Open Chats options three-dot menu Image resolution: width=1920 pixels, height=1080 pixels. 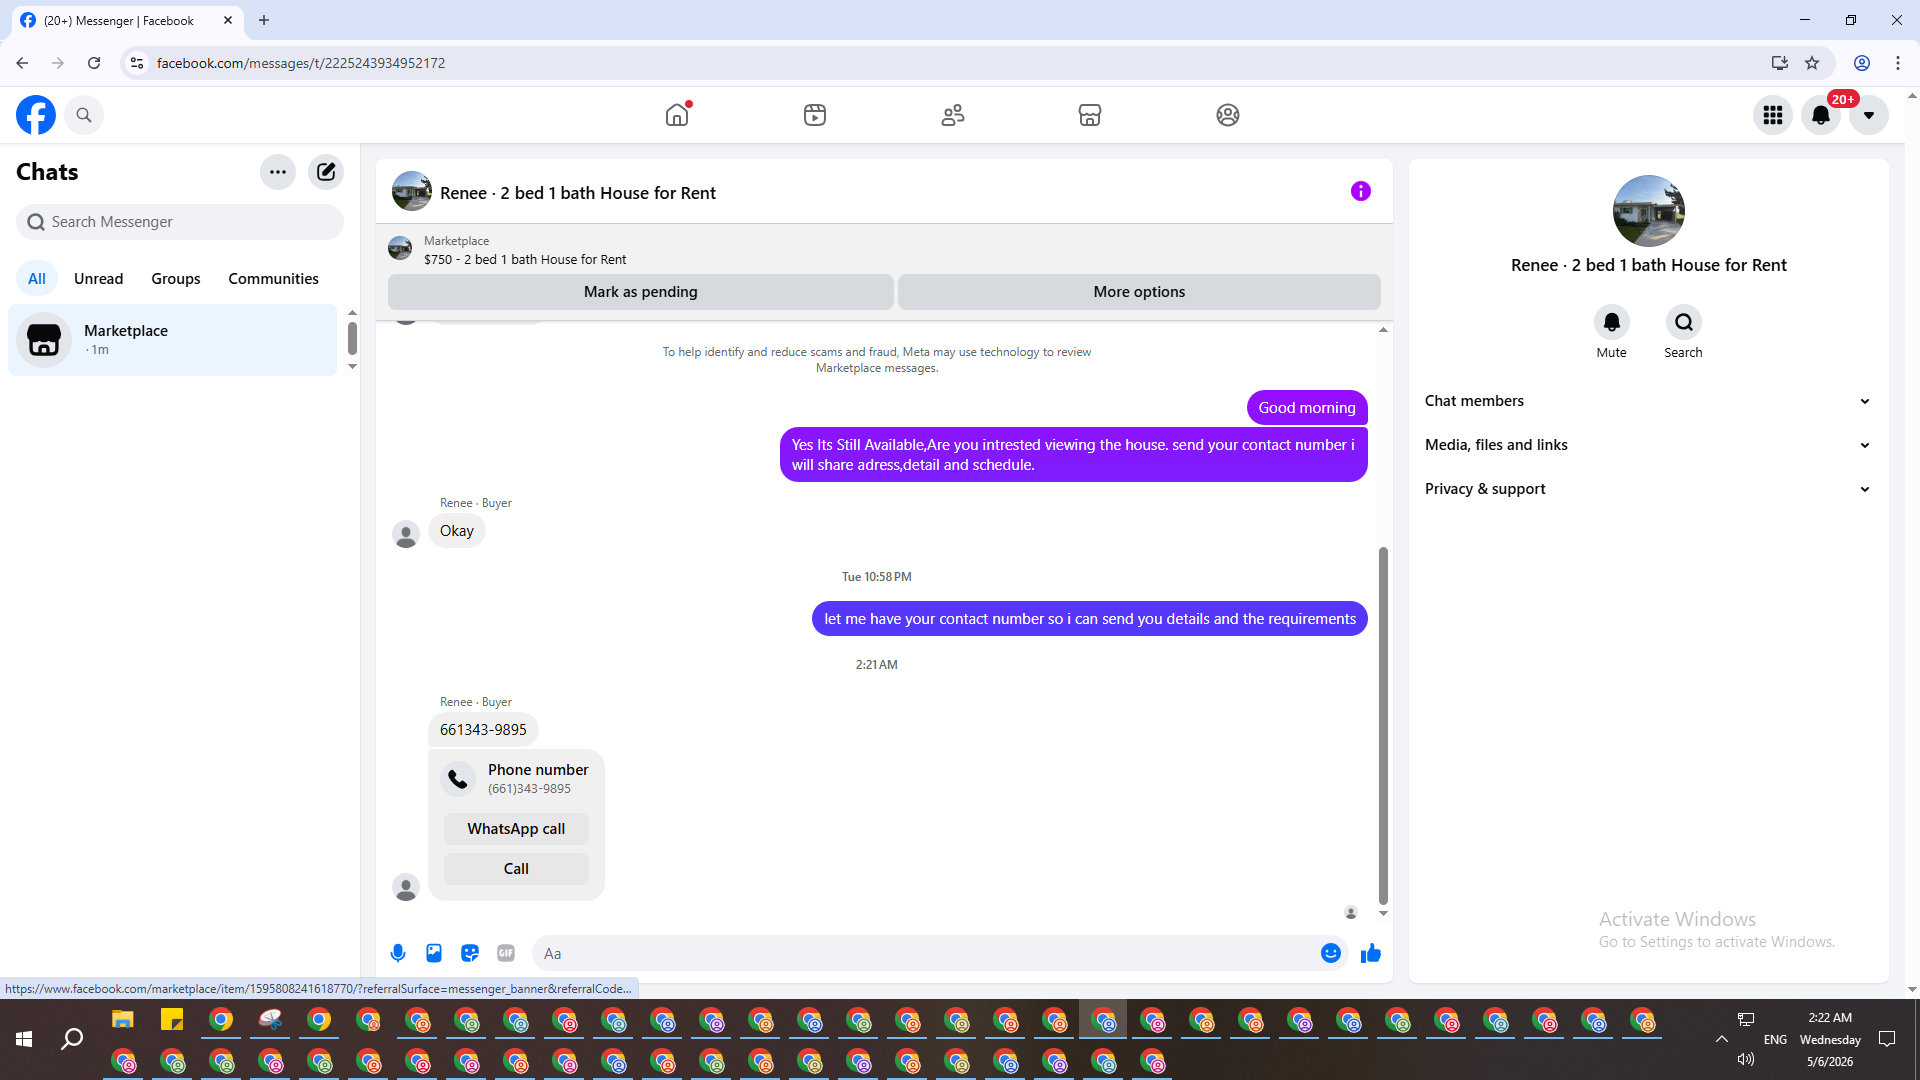point(278,172)
